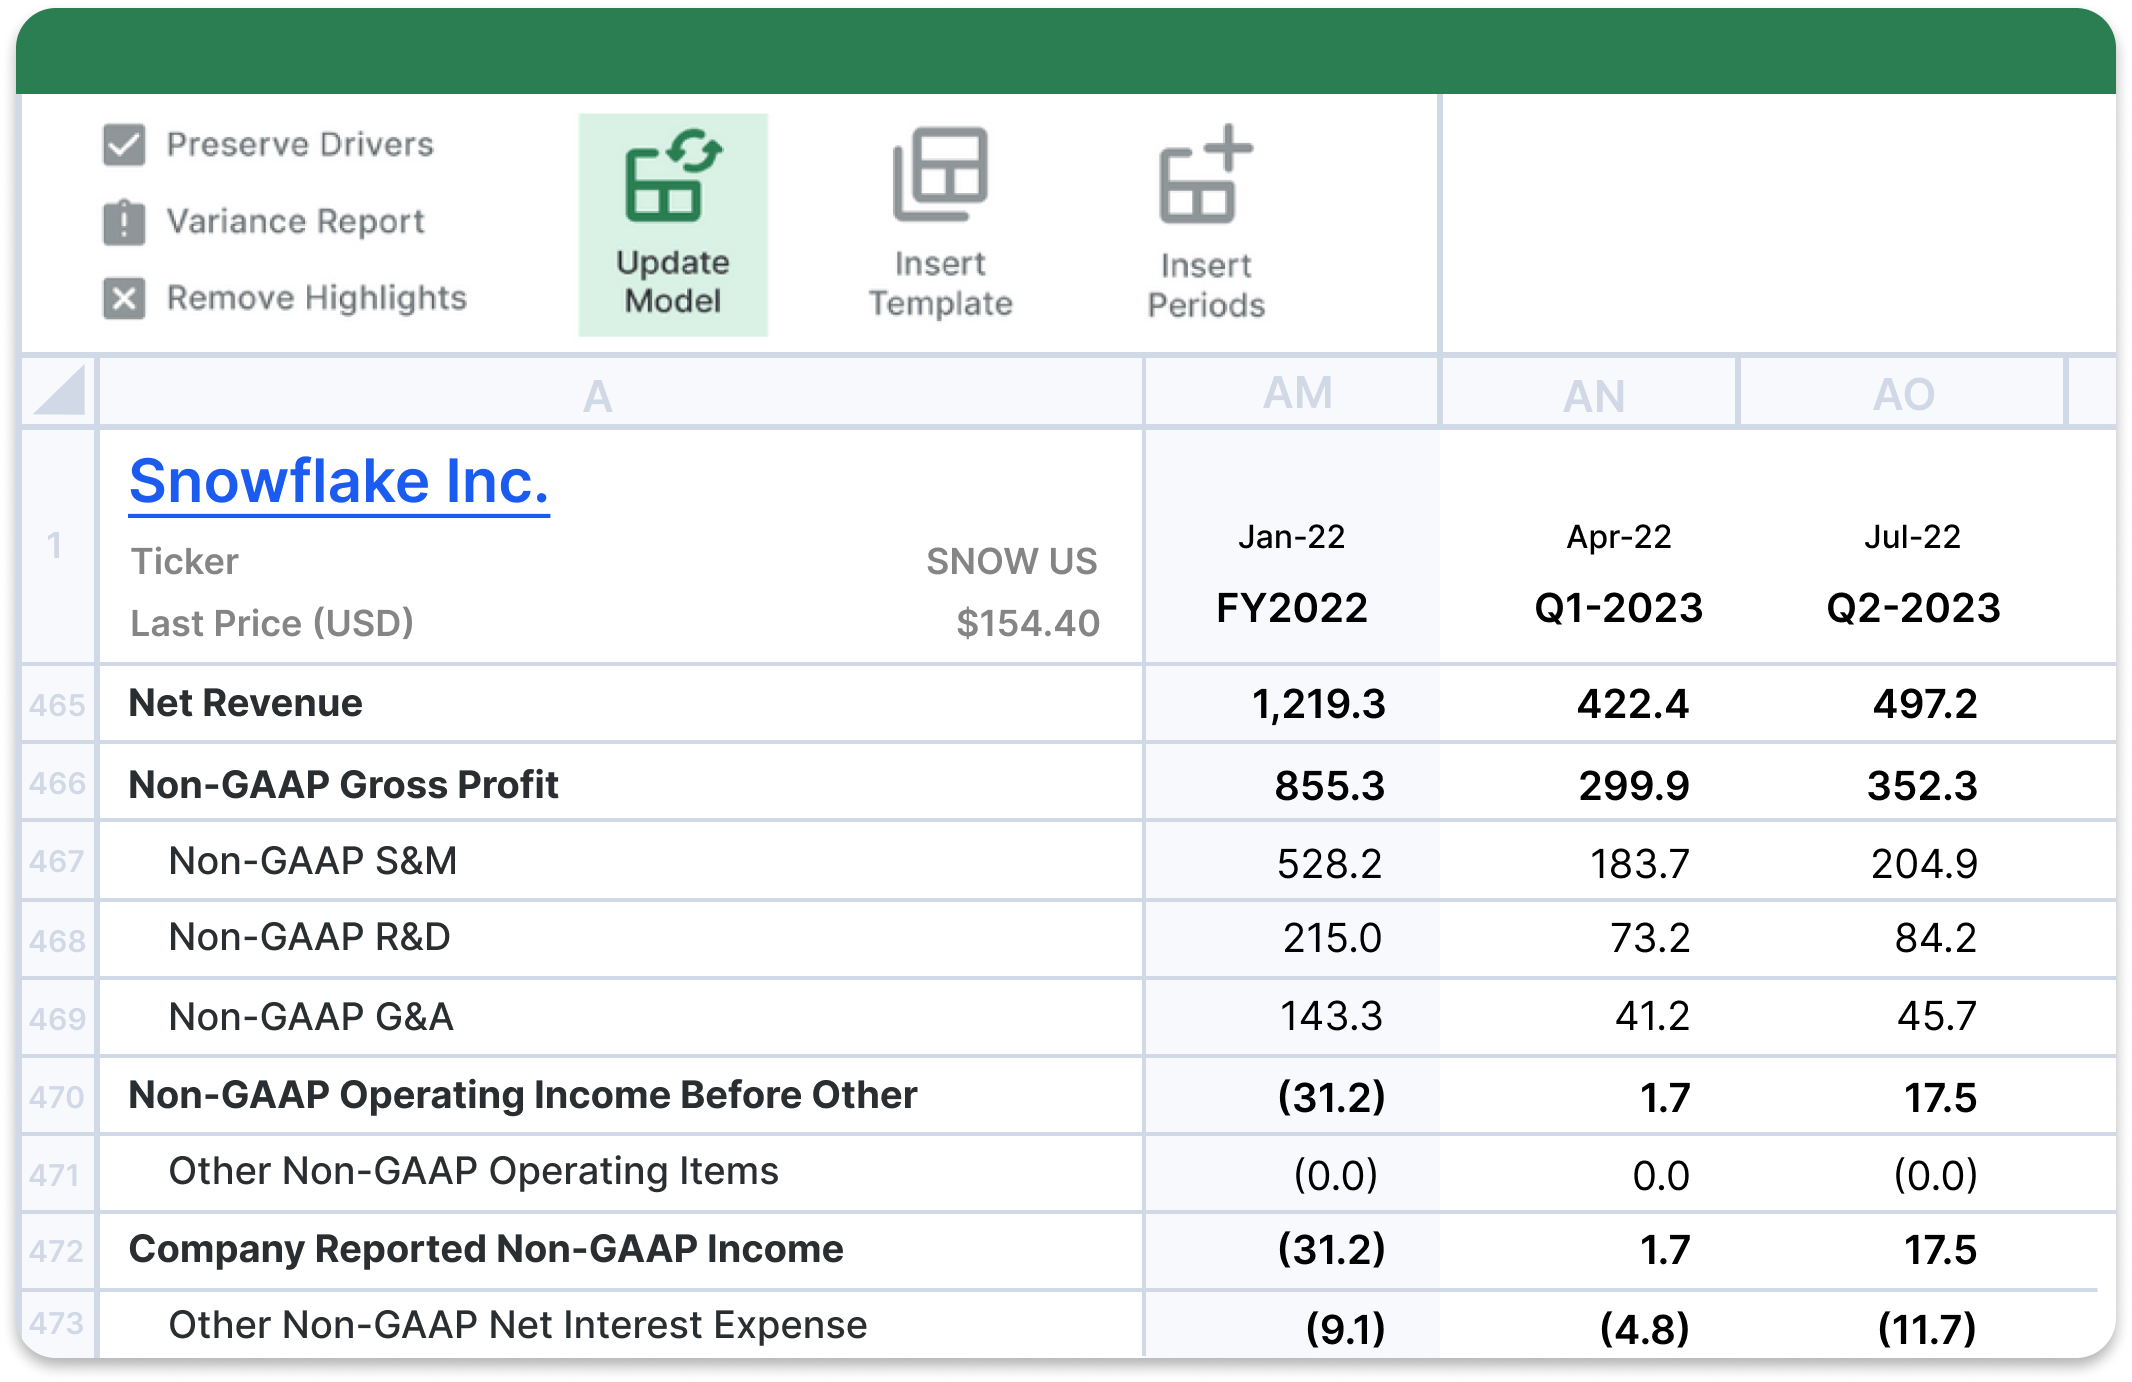Click Gross Profit value 299.9

(1634, 786)
